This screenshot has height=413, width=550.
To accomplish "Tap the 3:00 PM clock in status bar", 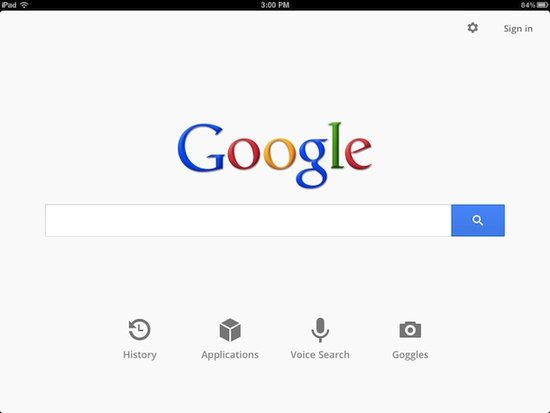I will pyautogui.click(x=275, y=5).
